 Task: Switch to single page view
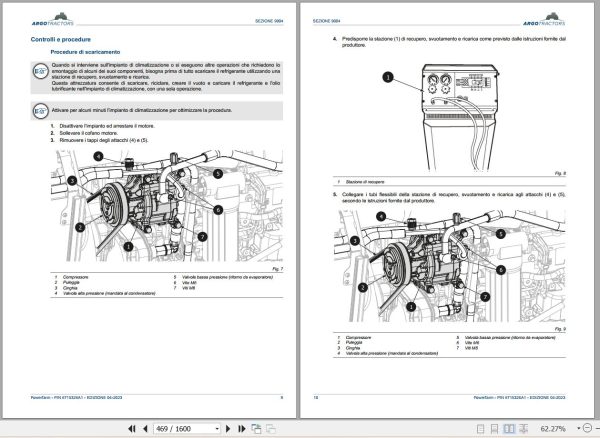(481, 429)
